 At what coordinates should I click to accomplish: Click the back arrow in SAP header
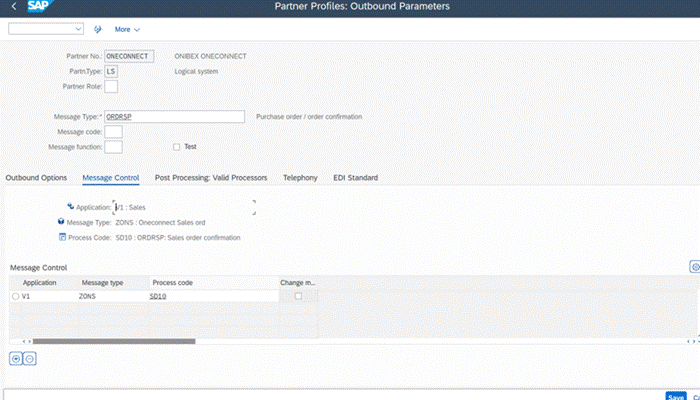coord(13,8)
